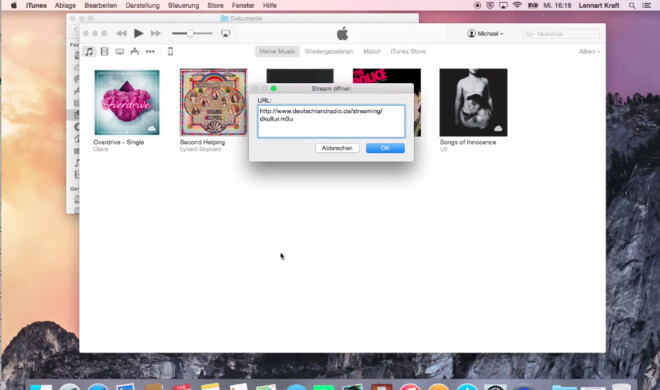Open the Fenster menu
660x390 pixels.
tap(243, 5)
